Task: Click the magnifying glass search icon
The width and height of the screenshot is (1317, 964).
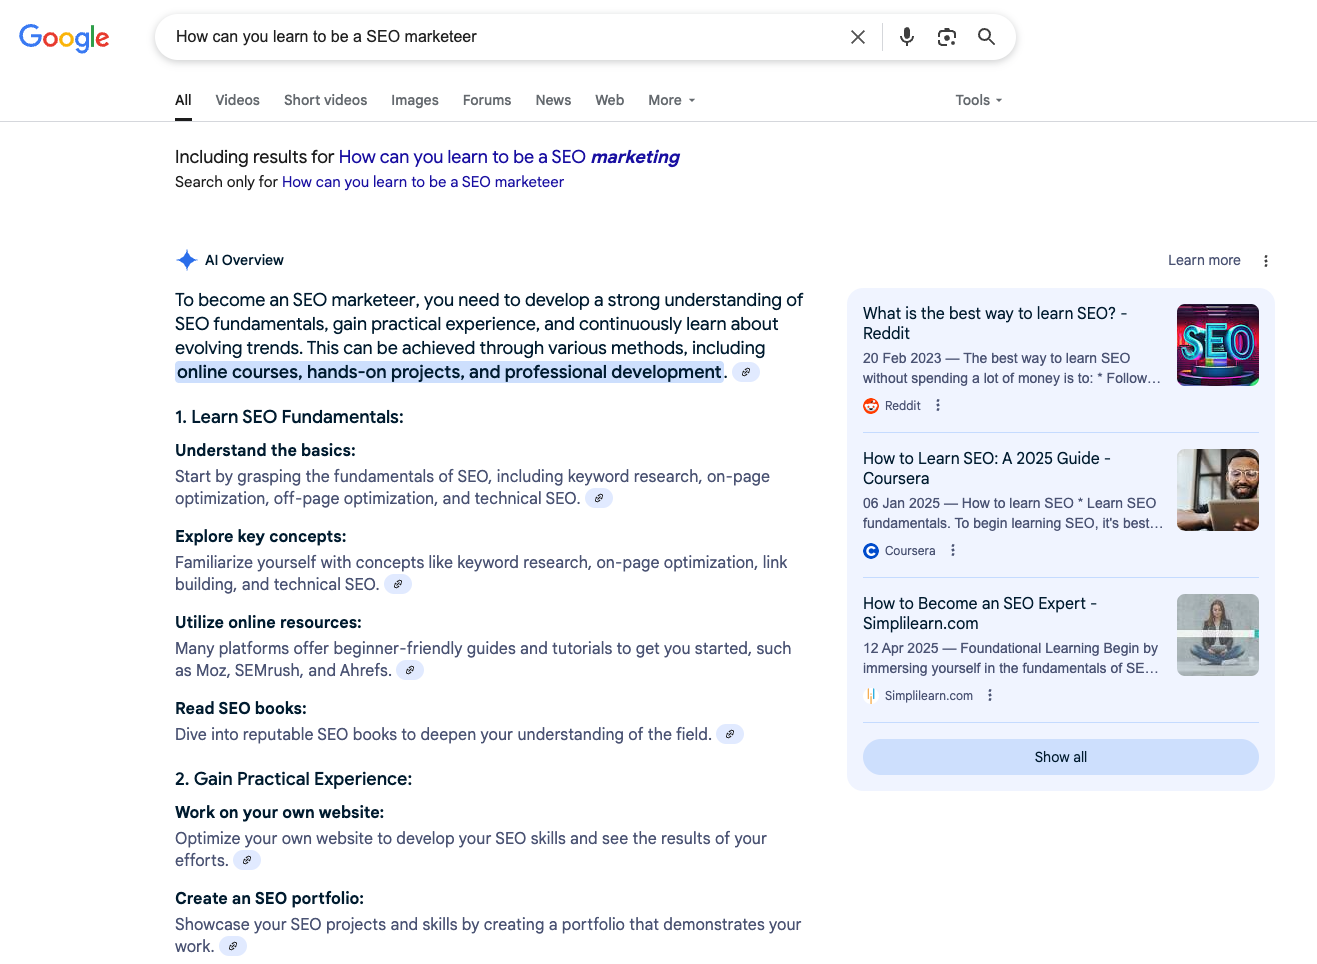Action: [986, 37]
